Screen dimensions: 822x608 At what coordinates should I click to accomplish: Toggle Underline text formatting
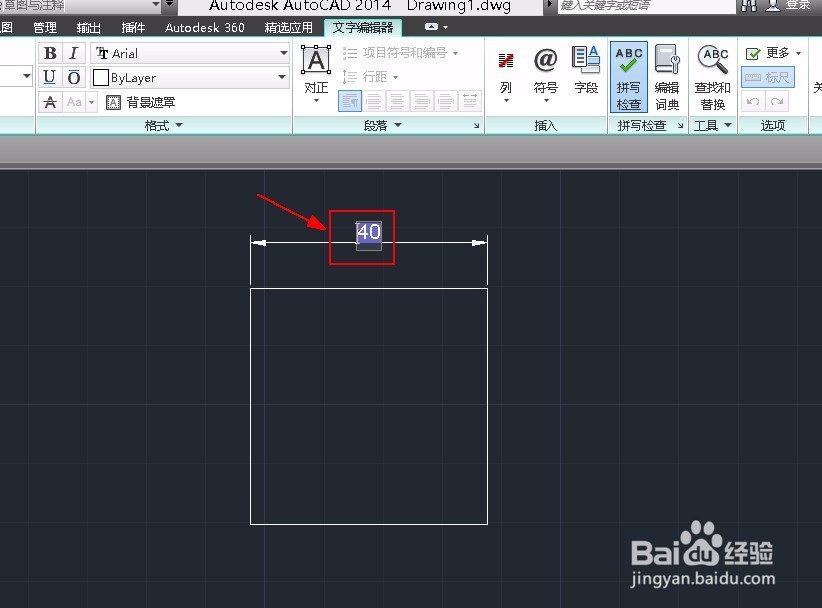50,77
